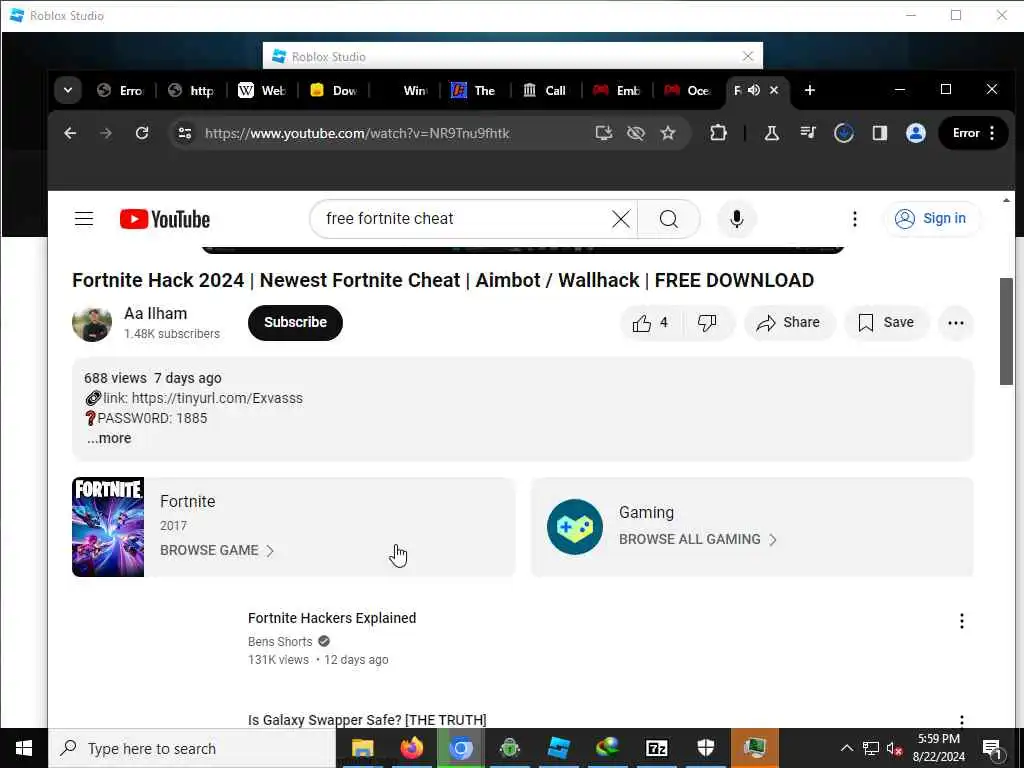
Task: Save the video to a playlist
Action: click(x=886, y=323)
